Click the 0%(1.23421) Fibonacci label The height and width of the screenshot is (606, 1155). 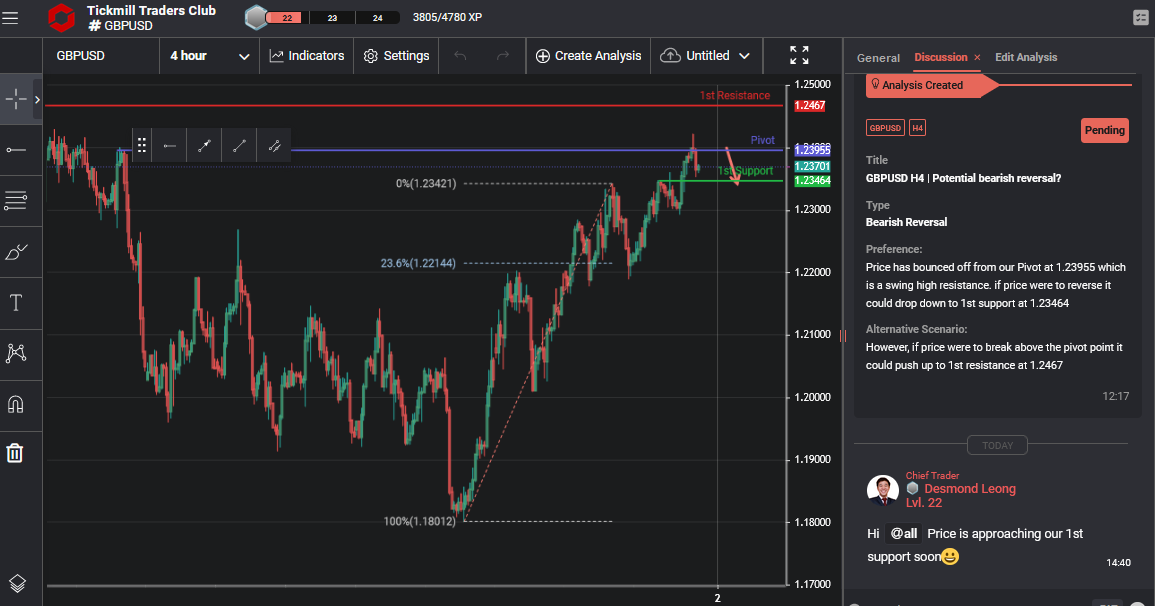(x=426, y=183)
